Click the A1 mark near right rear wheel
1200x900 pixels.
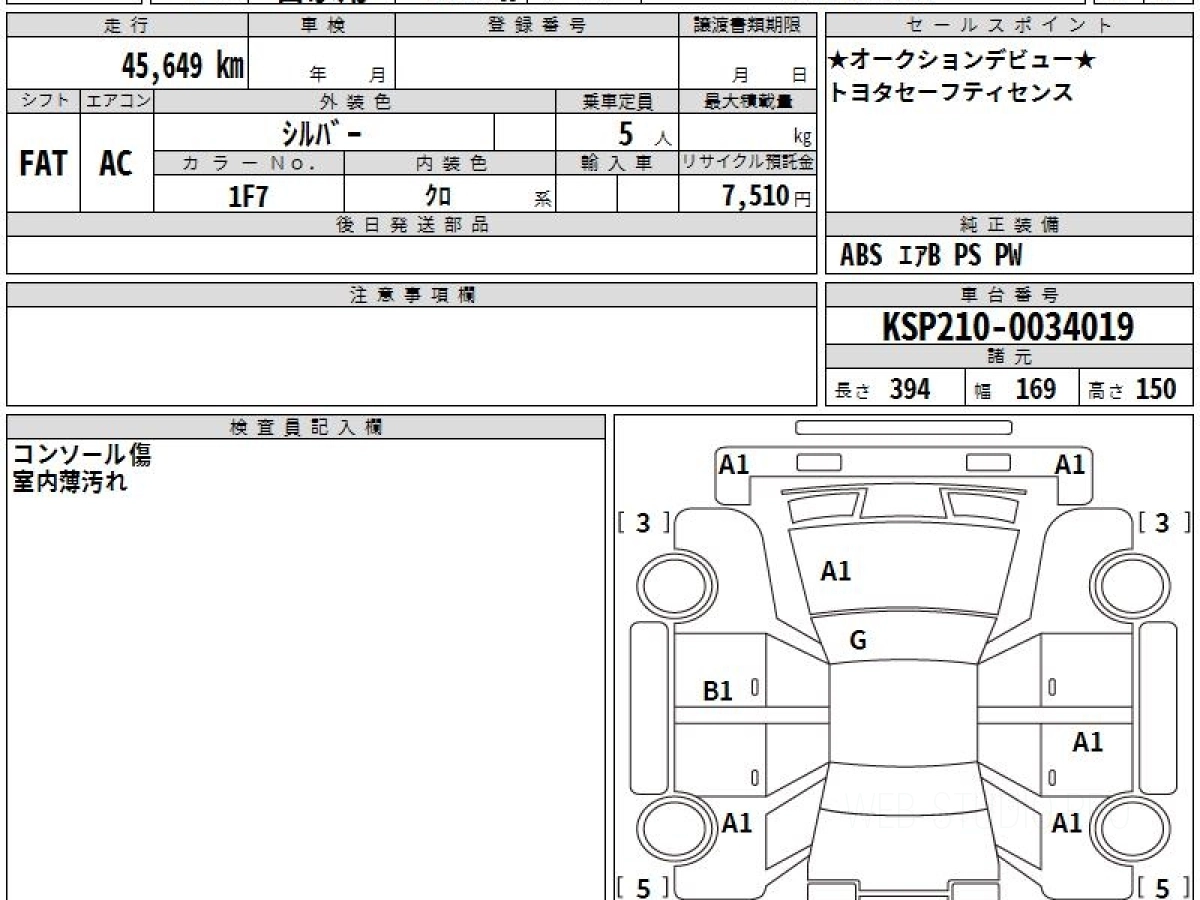coord(1067,823)
